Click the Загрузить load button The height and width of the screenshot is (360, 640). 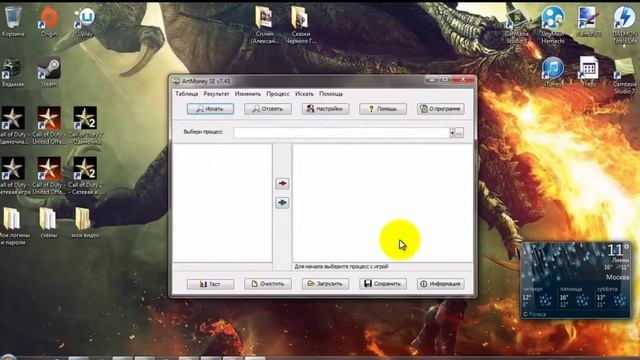click(x=325, y=284)
